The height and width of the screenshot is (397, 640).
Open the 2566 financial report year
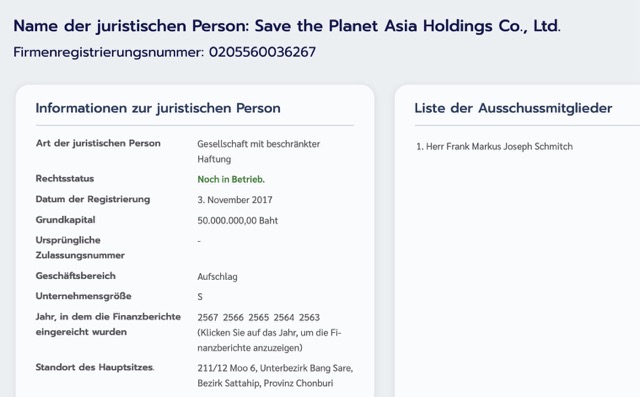(x=233, y=317)
